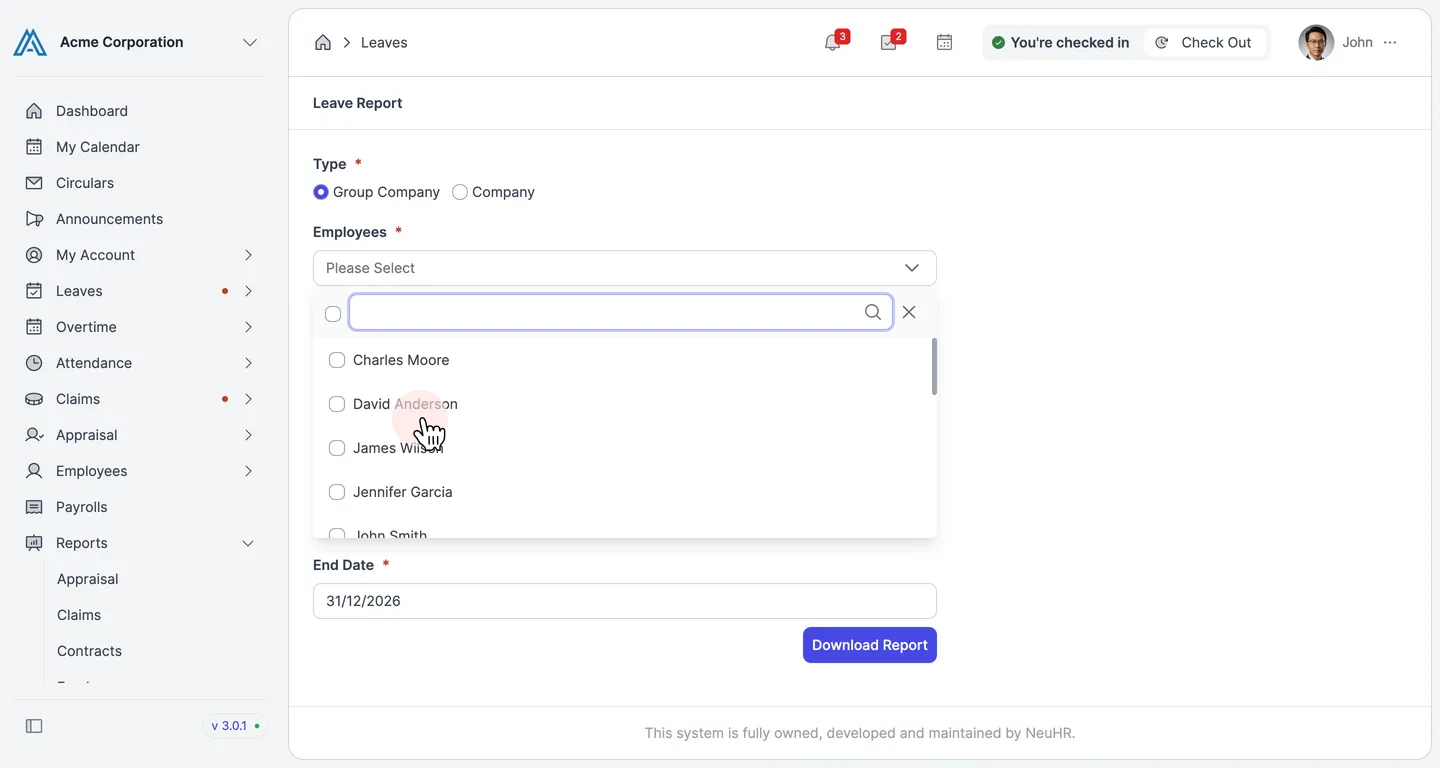The height and width of the screenshot is (768, 1440).
Task: Expand the Leaves submenu chevron
Action: pyautogui.click(x=248, y=291)
